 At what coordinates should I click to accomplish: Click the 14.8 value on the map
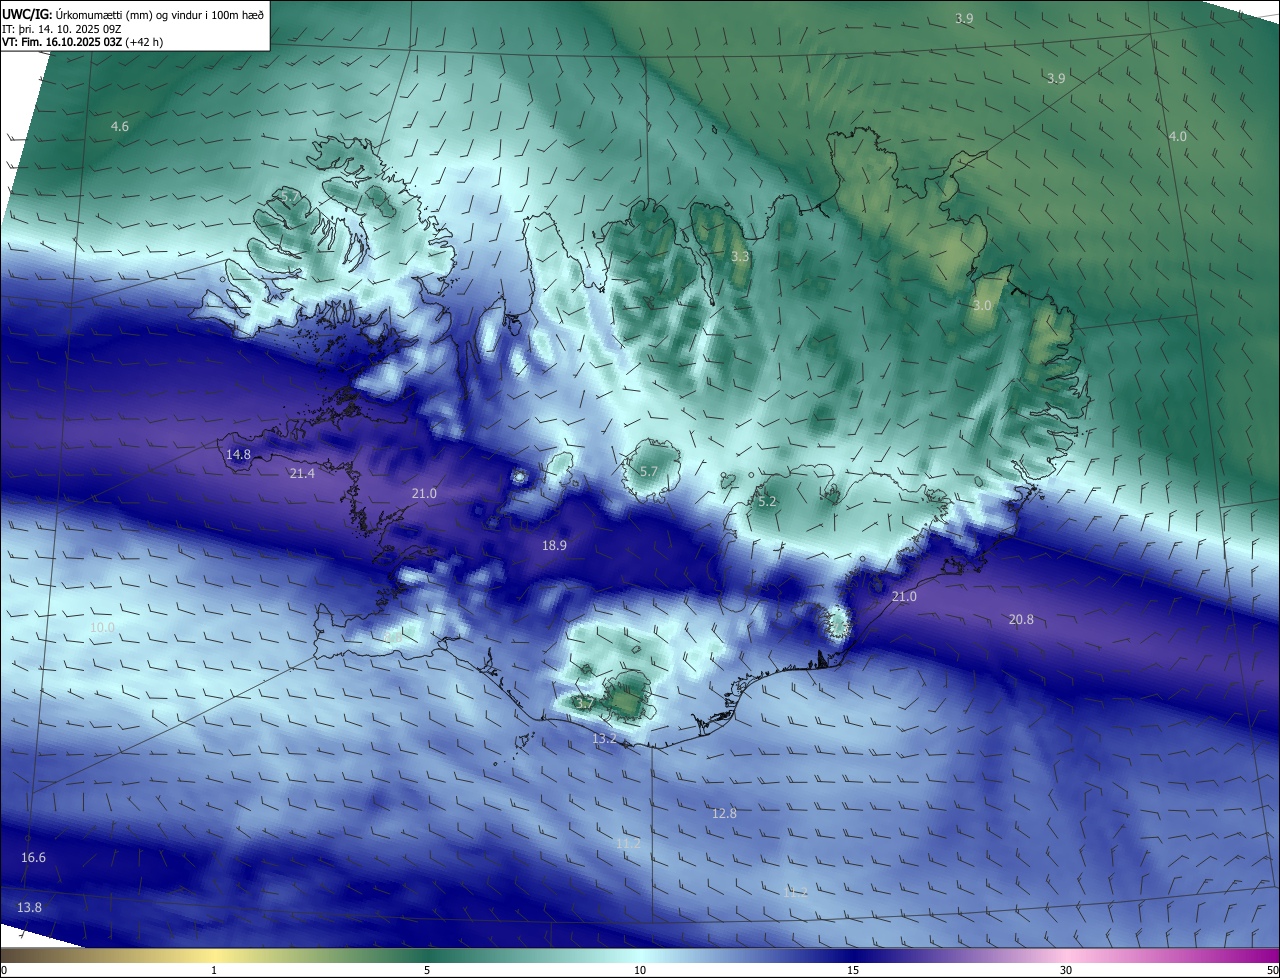coord(238,455)
